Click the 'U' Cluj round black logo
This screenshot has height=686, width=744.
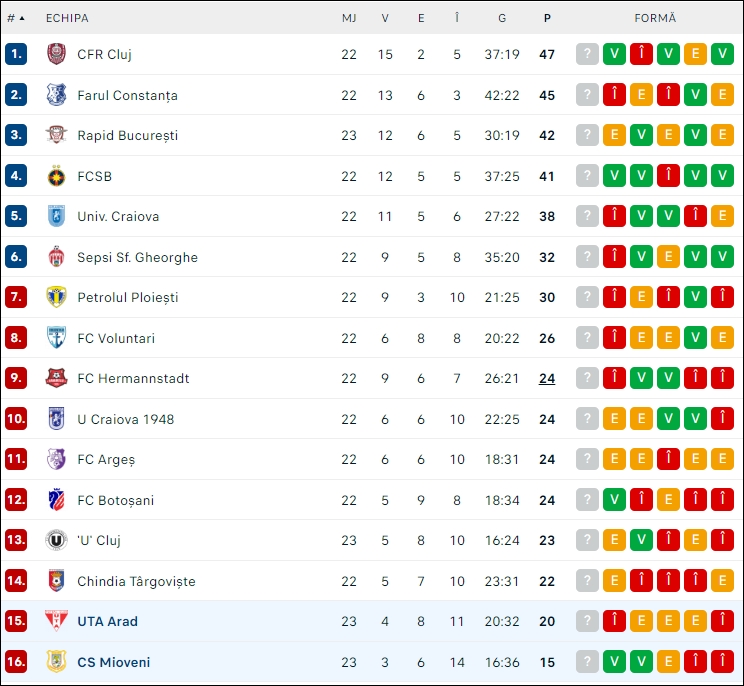[56, 540]
